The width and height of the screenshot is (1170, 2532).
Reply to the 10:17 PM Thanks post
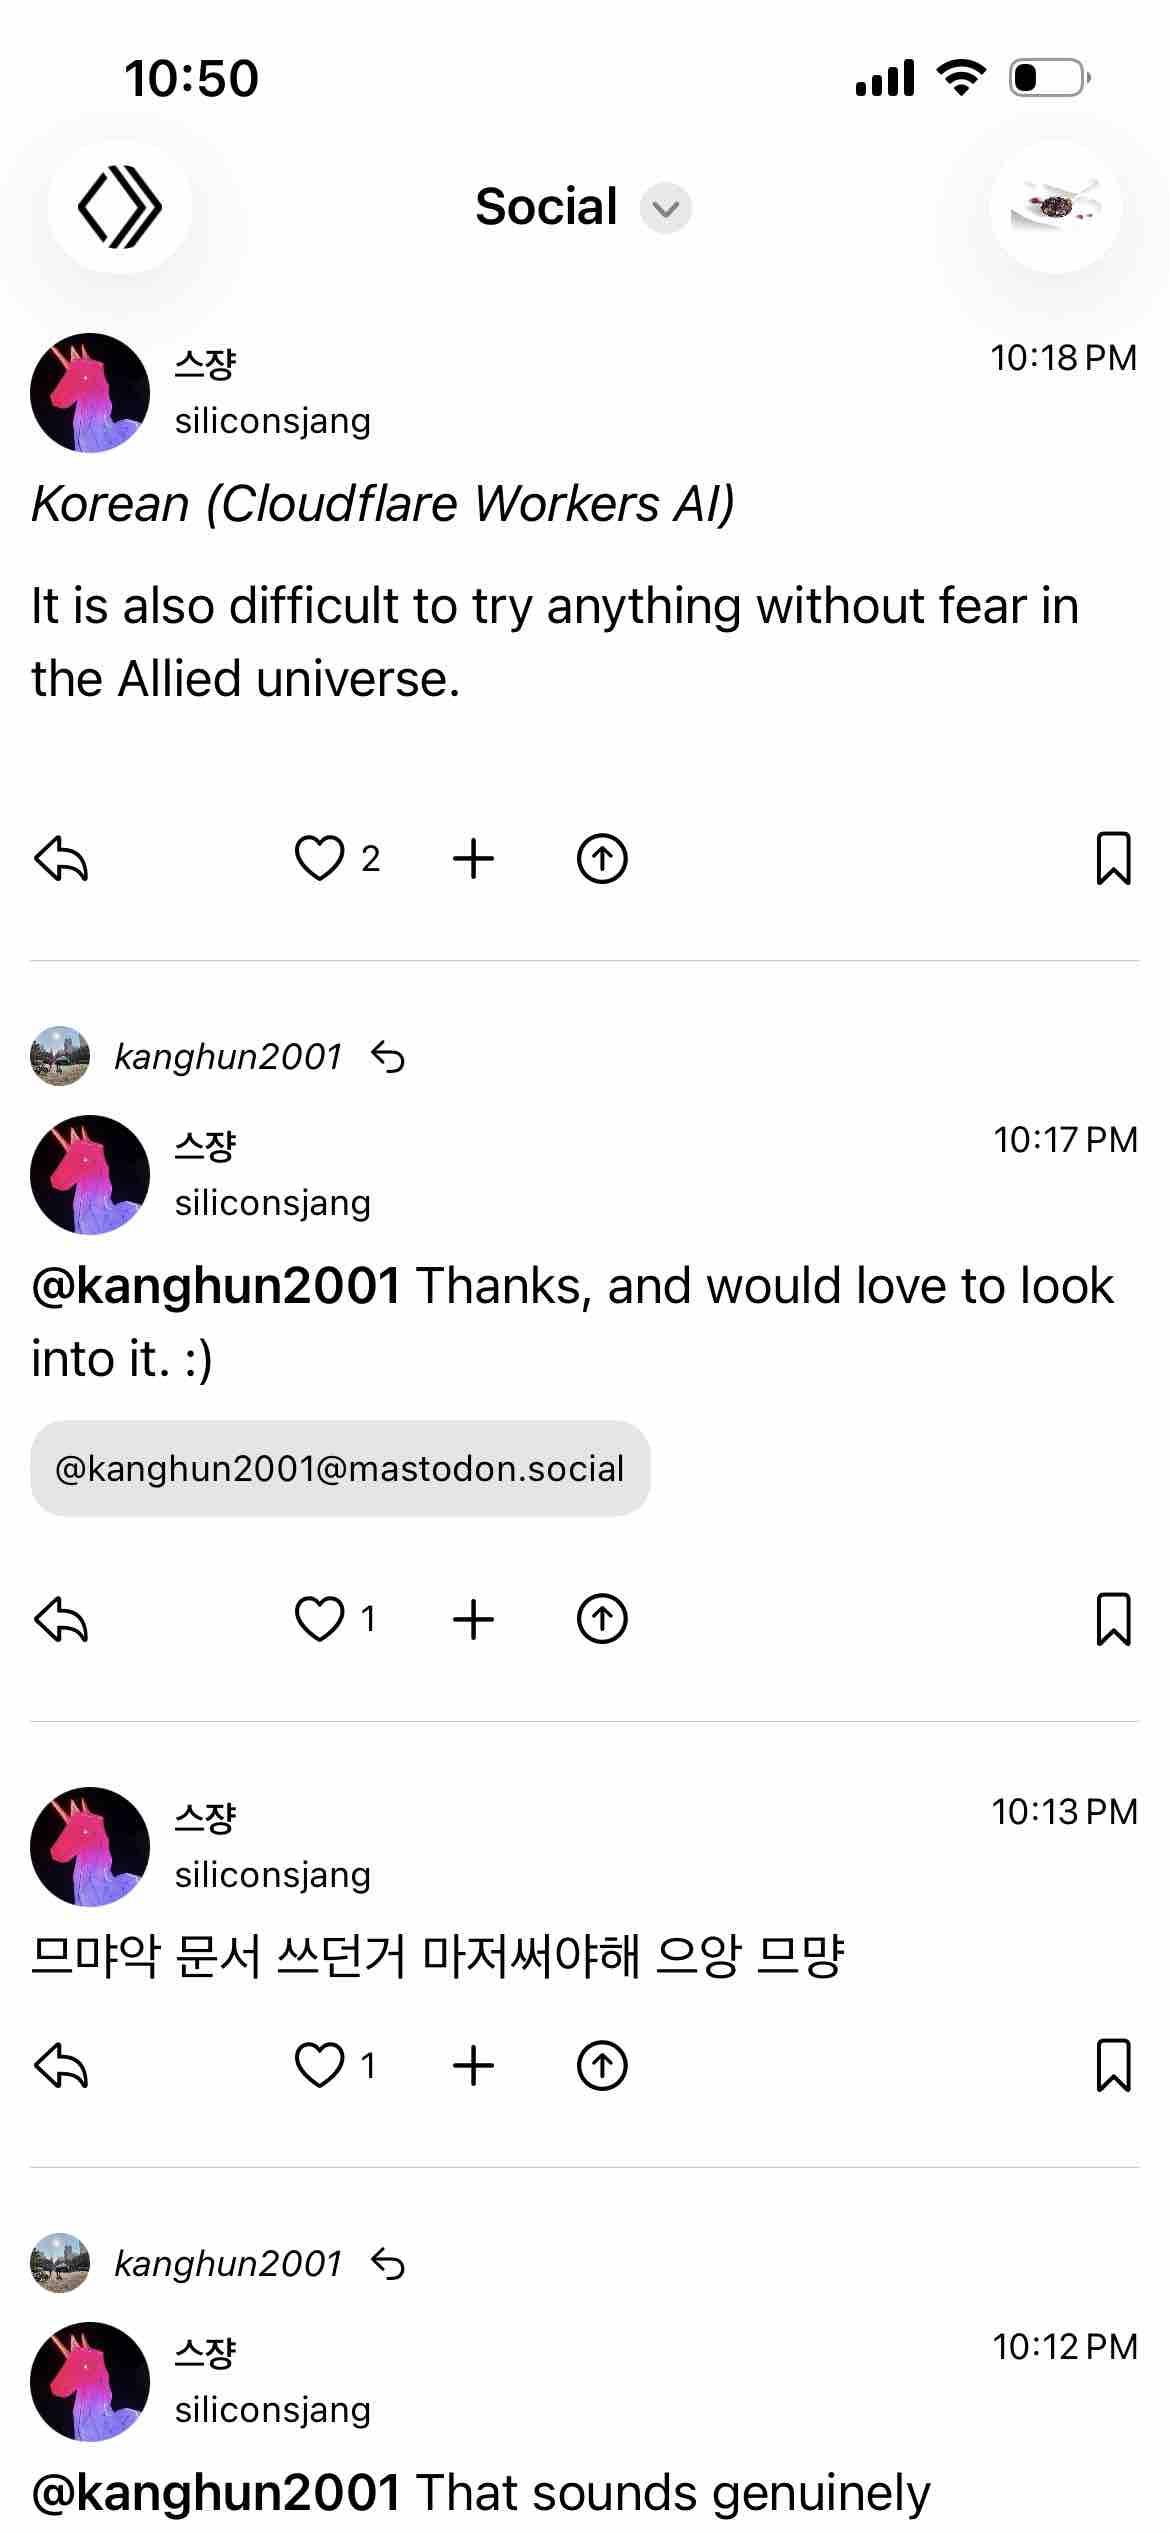62,1619
